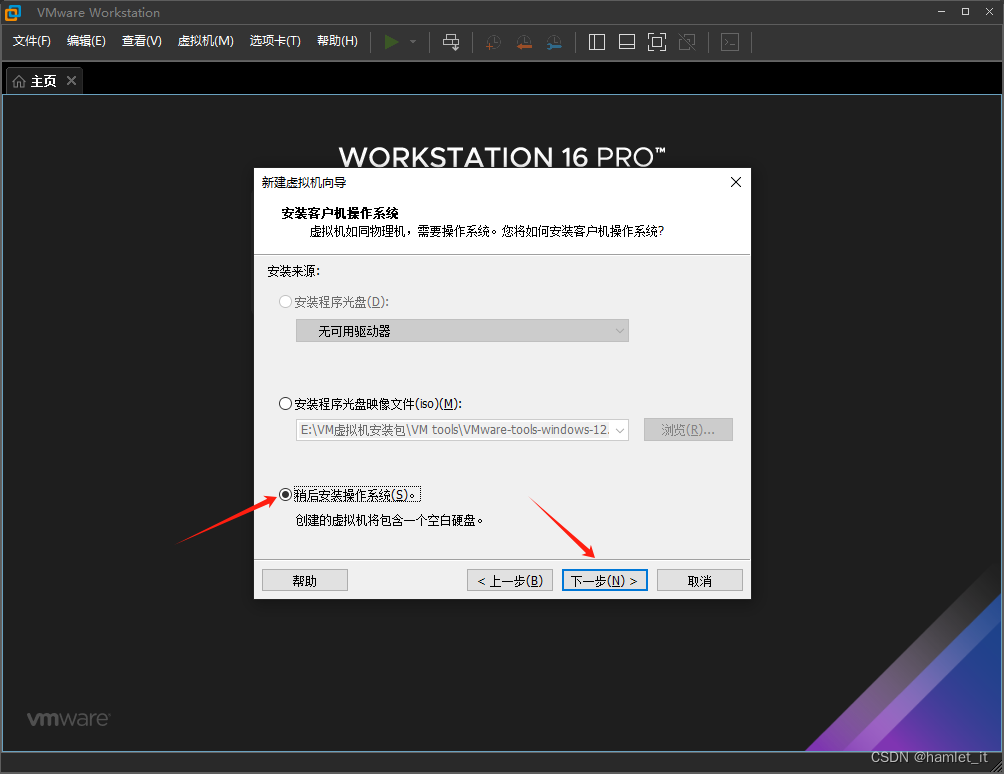
Task: Click the 安装客户机操作系统 heading
Action: [x=340, y=213]
